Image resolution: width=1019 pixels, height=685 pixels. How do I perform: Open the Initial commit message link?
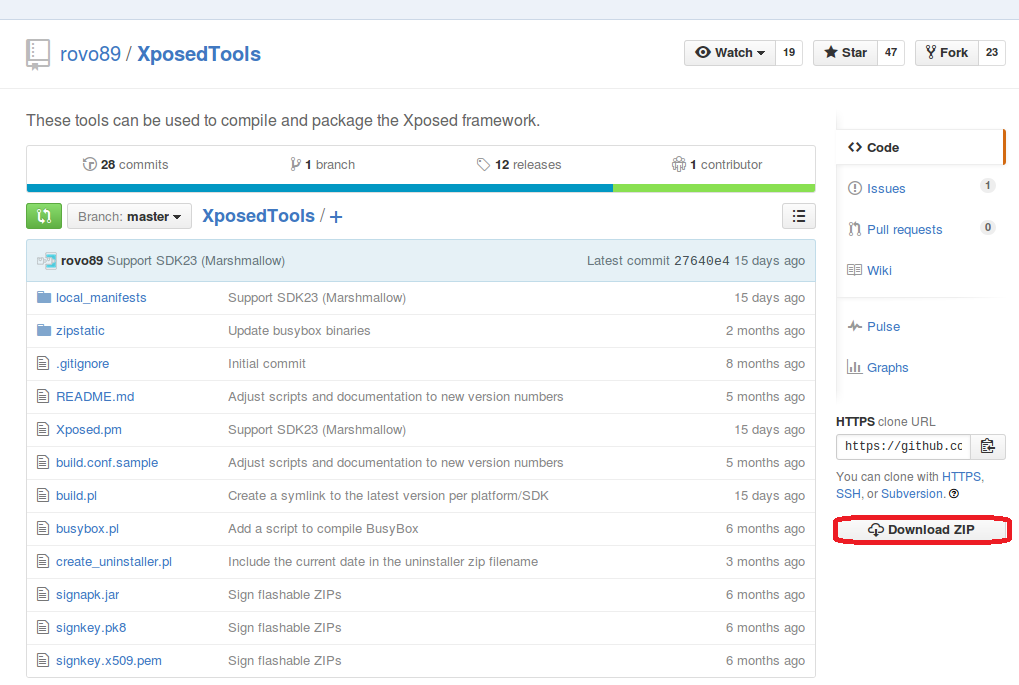click(266, 364)
